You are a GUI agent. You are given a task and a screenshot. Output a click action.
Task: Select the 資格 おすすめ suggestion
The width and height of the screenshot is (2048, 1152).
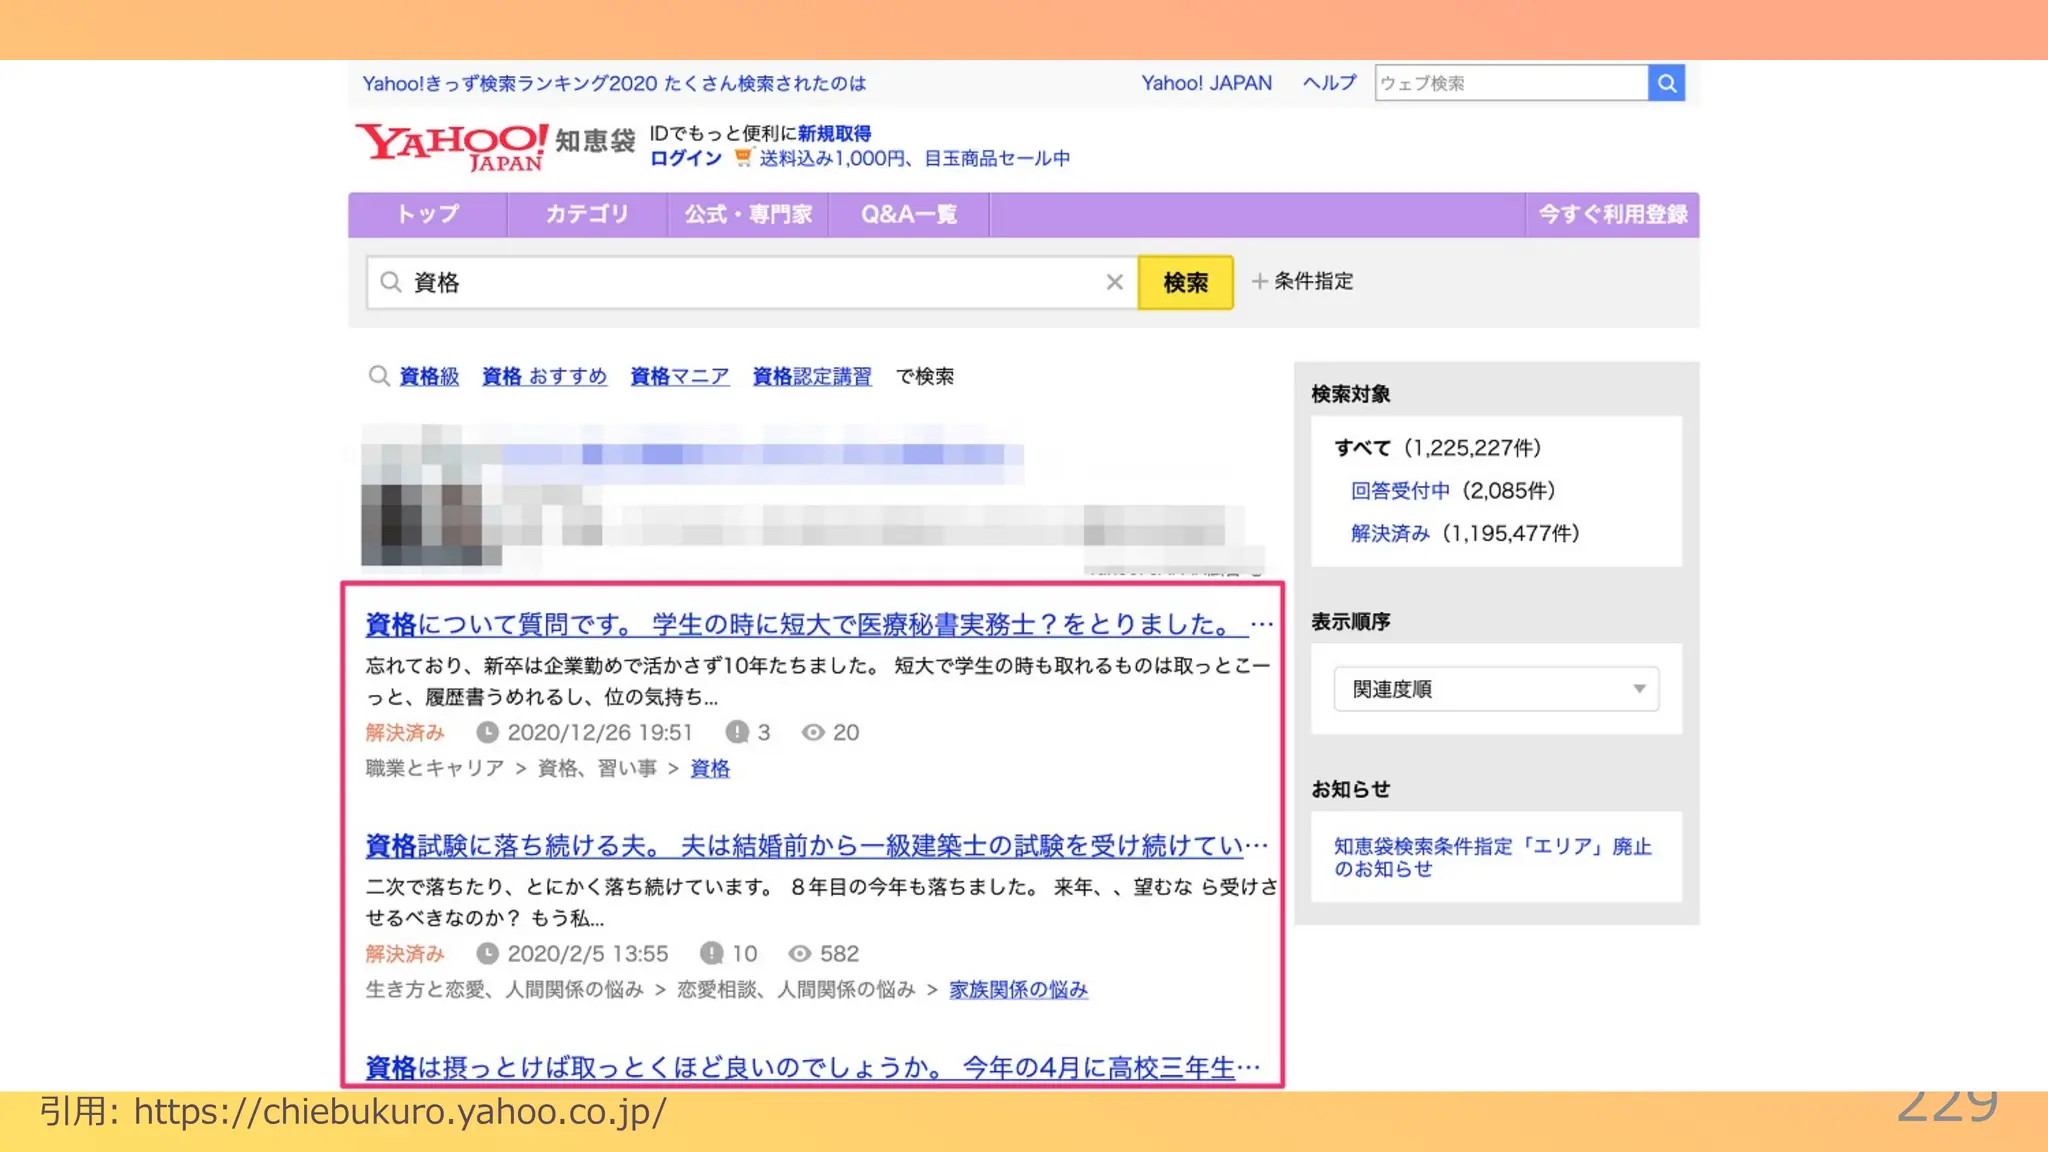[544, 376]
